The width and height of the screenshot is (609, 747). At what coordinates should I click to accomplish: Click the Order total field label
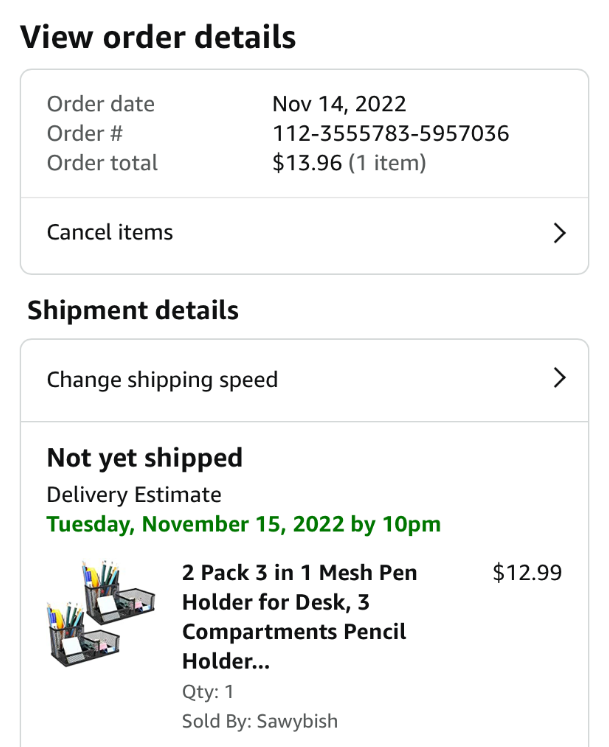click(102, 163)
